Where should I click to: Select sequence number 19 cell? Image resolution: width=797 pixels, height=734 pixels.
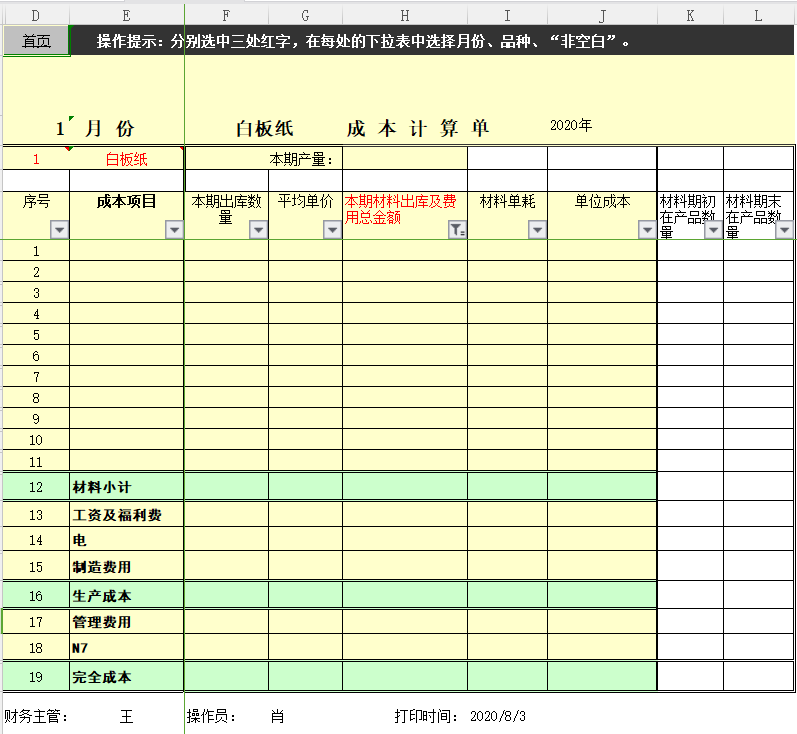[36, 677]
